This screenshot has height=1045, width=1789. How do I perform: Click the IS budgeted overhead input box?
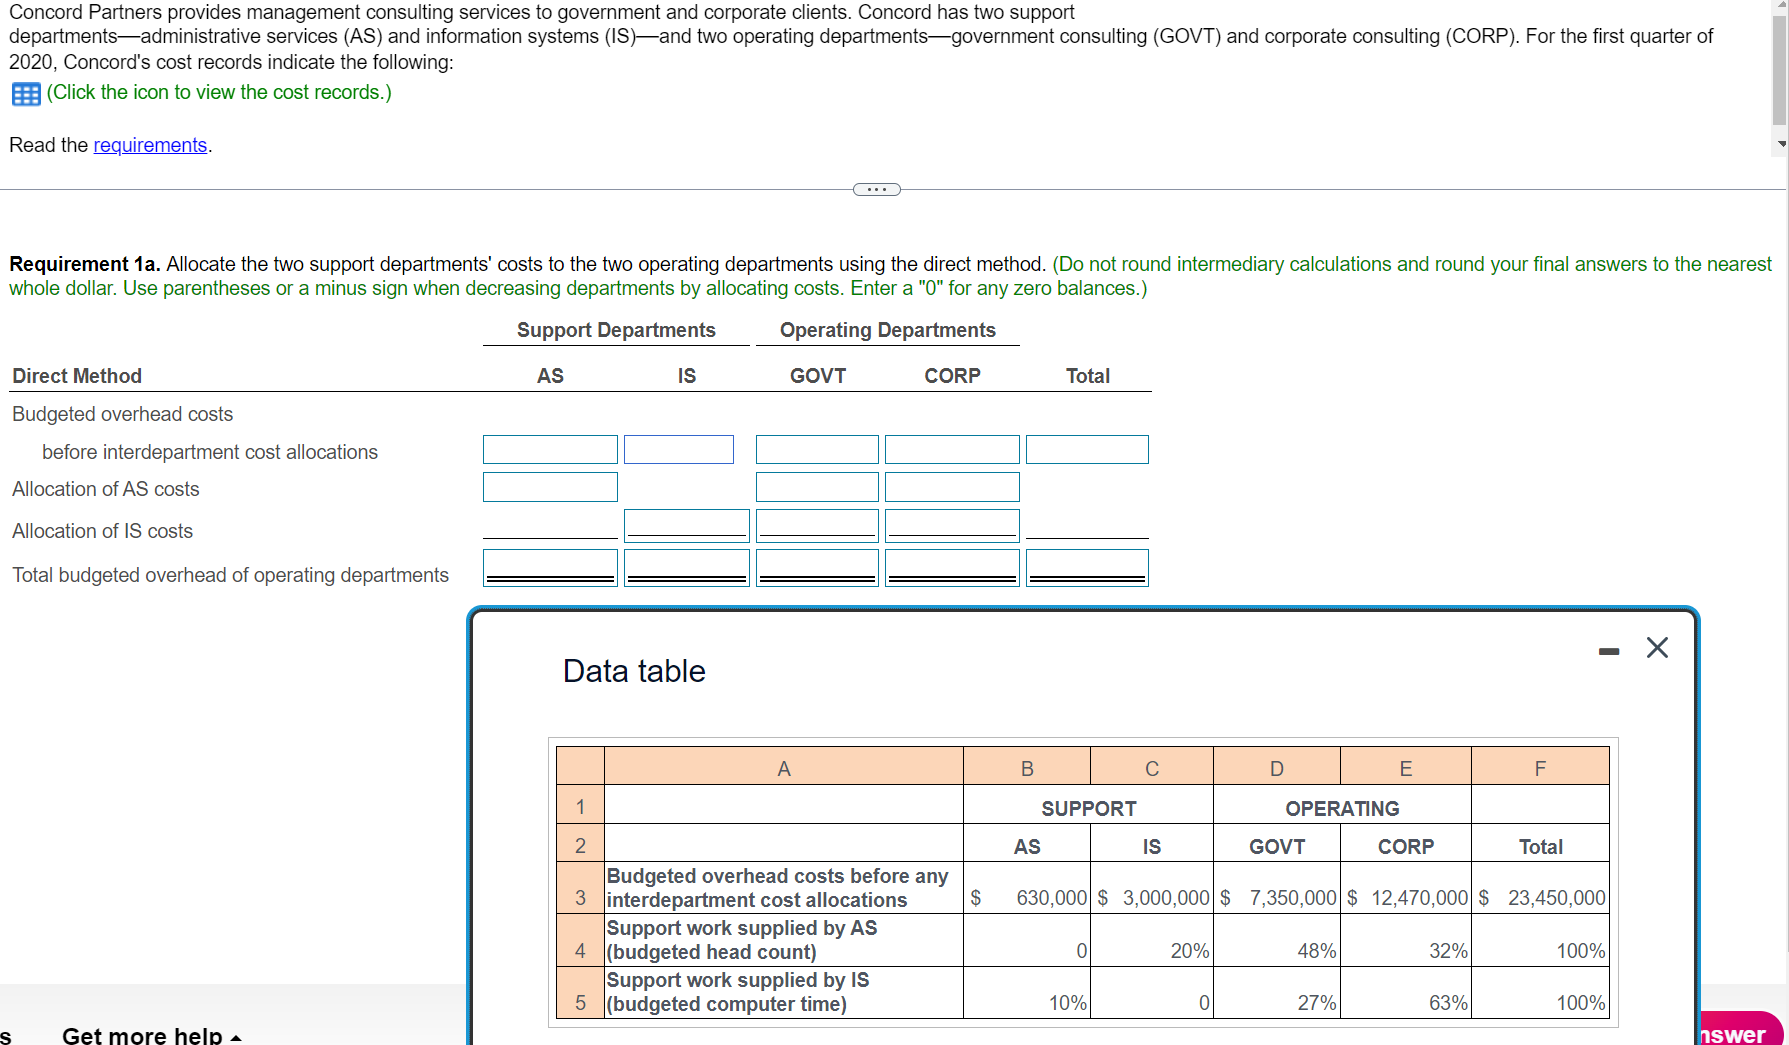click(x=678, y=449)
